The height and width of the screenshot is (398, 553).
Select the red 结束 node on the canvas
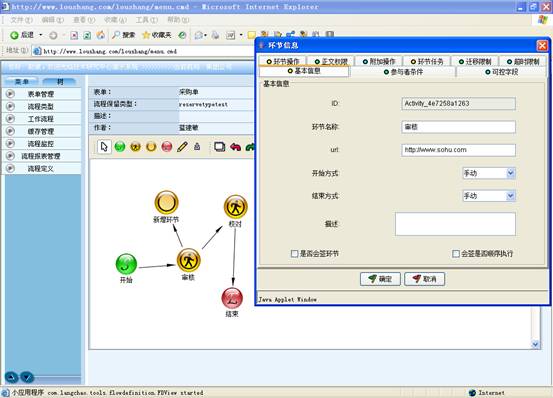[232, 298]
